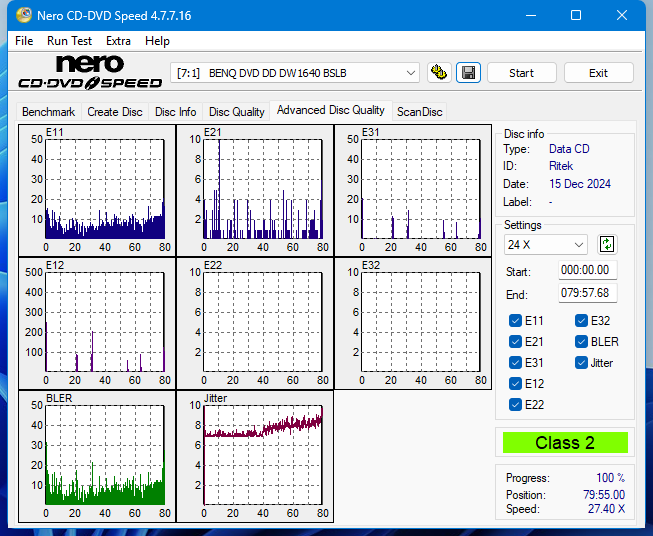Image resolution: width=653 pixels, height=536 pixels.
Task: Click the E21 error graph
Action: (x=255, y=191)
